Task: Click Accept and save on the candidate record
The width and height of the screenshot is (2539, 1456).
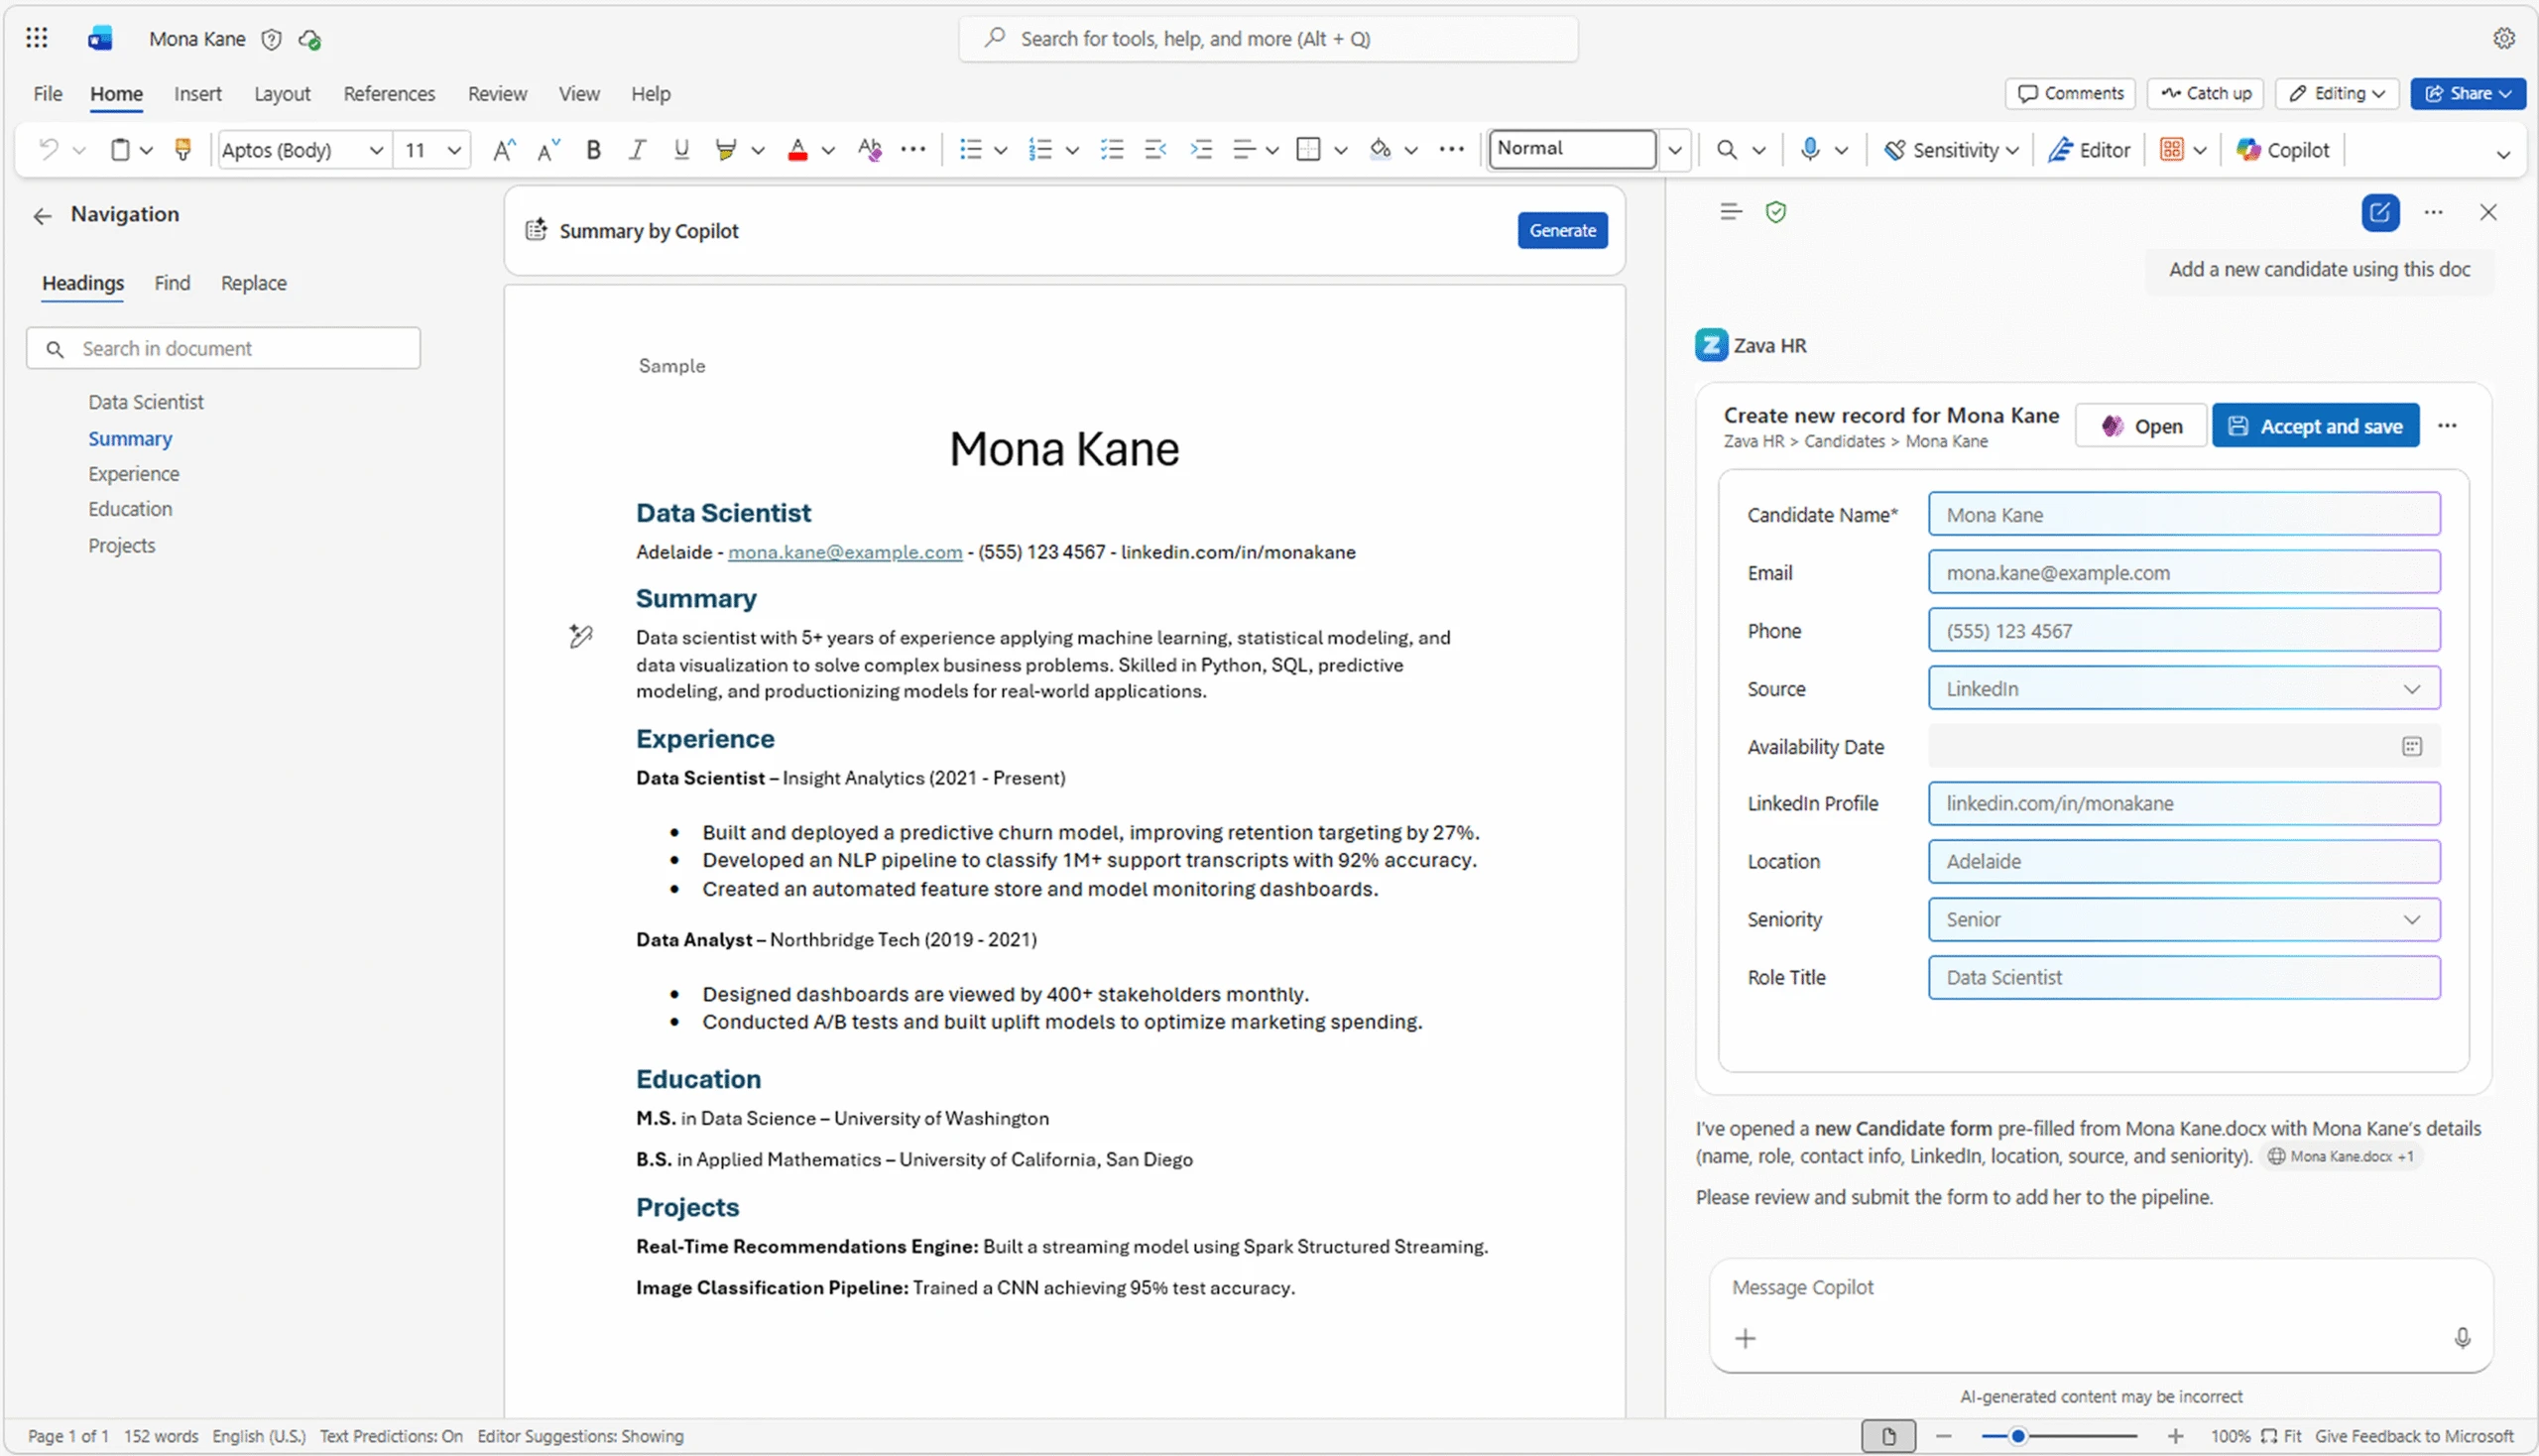Action: (2316, 425)
